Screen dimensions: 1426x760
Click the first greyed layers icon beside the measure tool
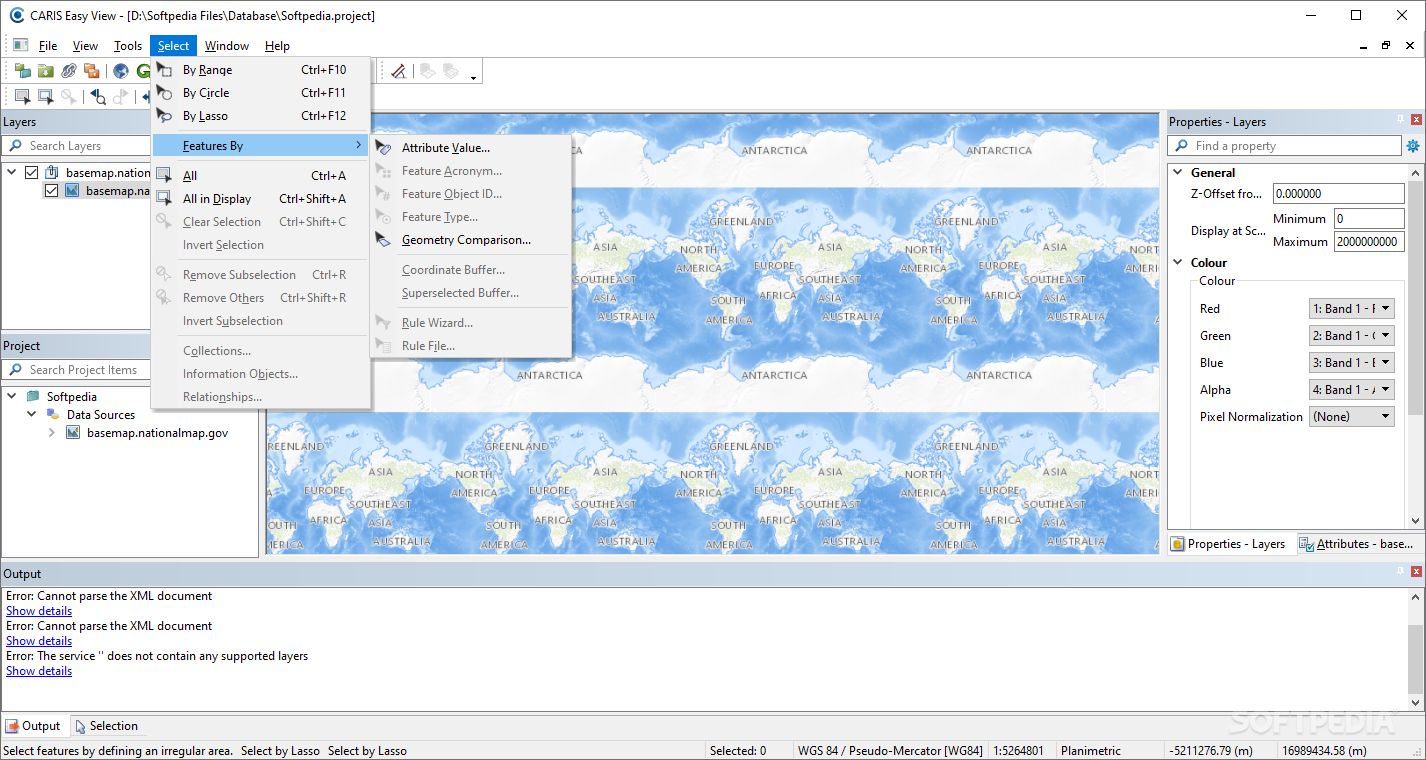click(x=427, y=71)
